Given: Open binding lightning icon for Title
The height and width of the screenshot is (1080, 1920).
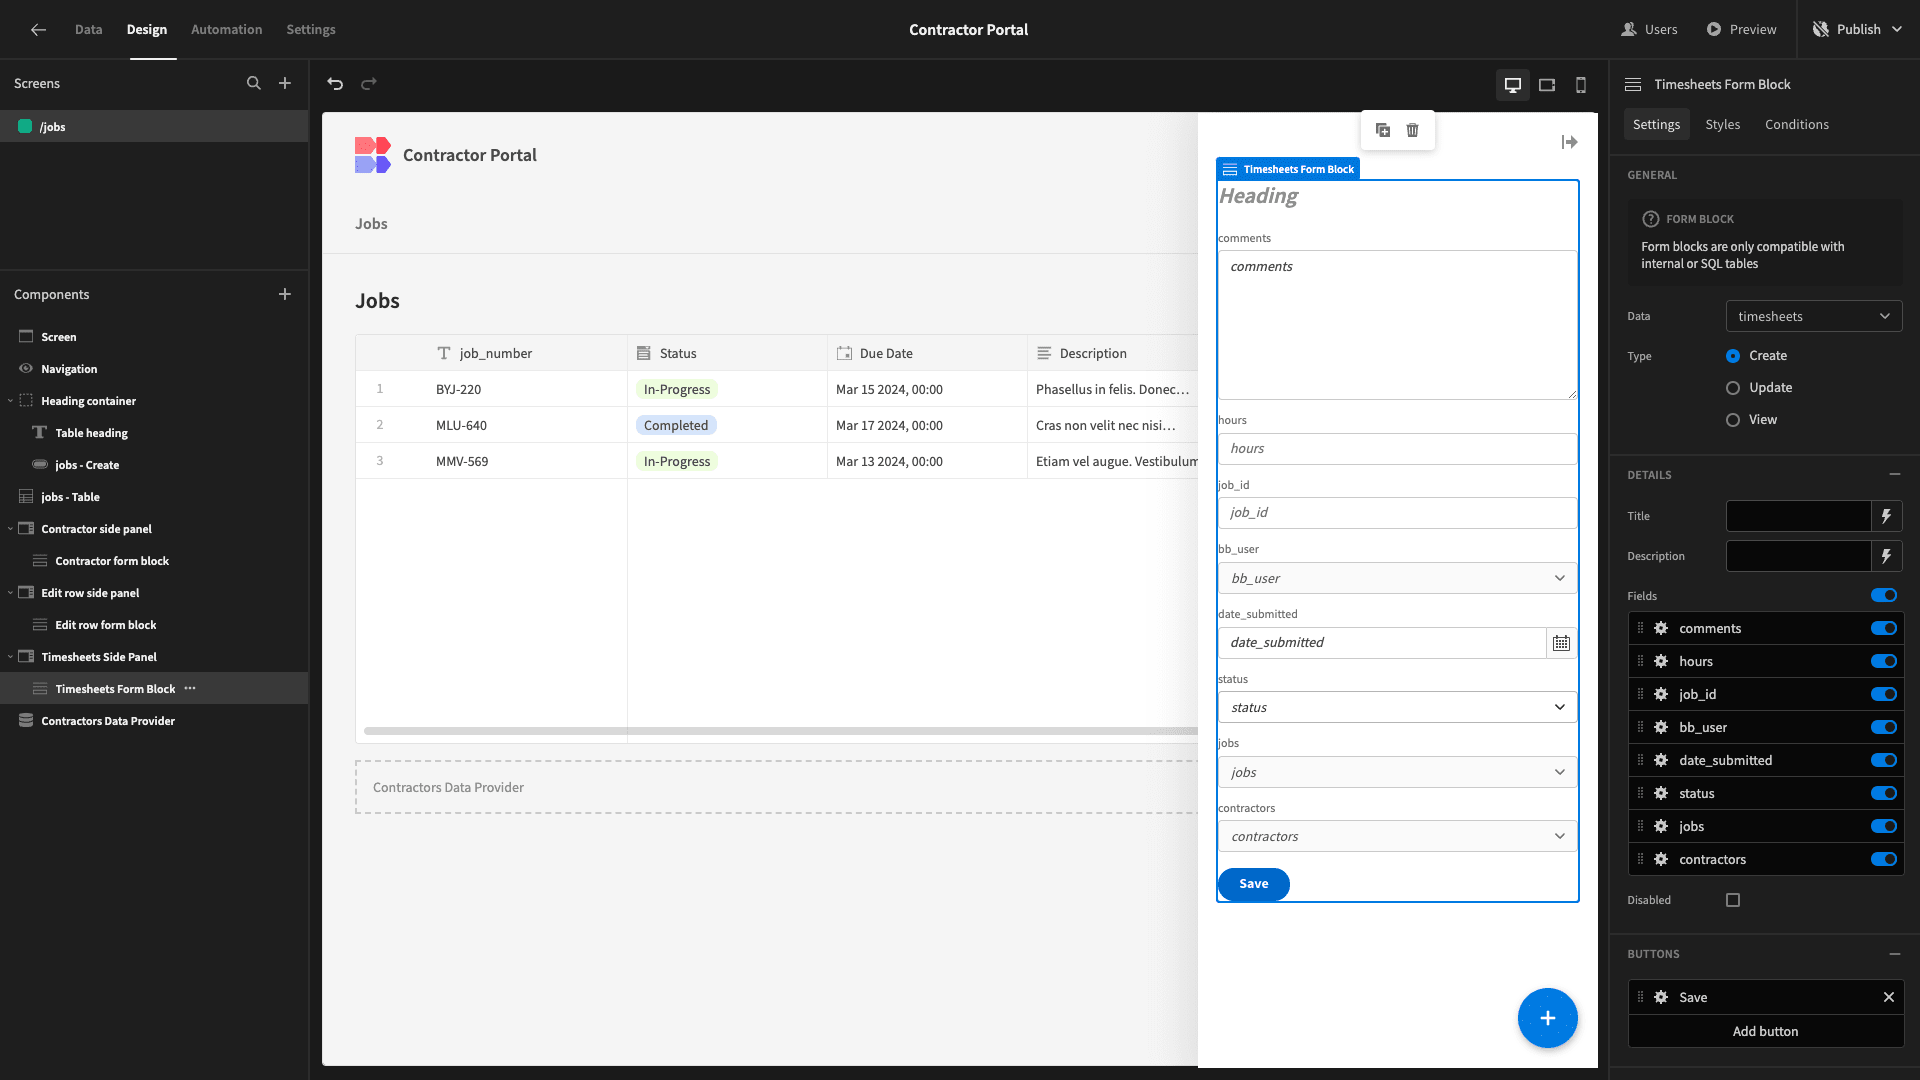Looking at the screenshot, I should (x=1886, y=517).
